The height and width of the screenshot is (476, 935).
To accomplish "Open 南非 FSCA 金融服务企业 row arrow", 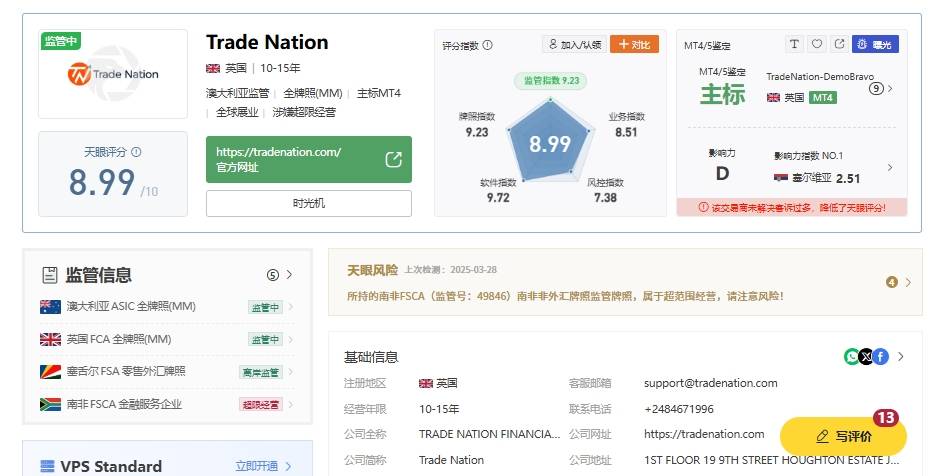I will pos(291,404).
